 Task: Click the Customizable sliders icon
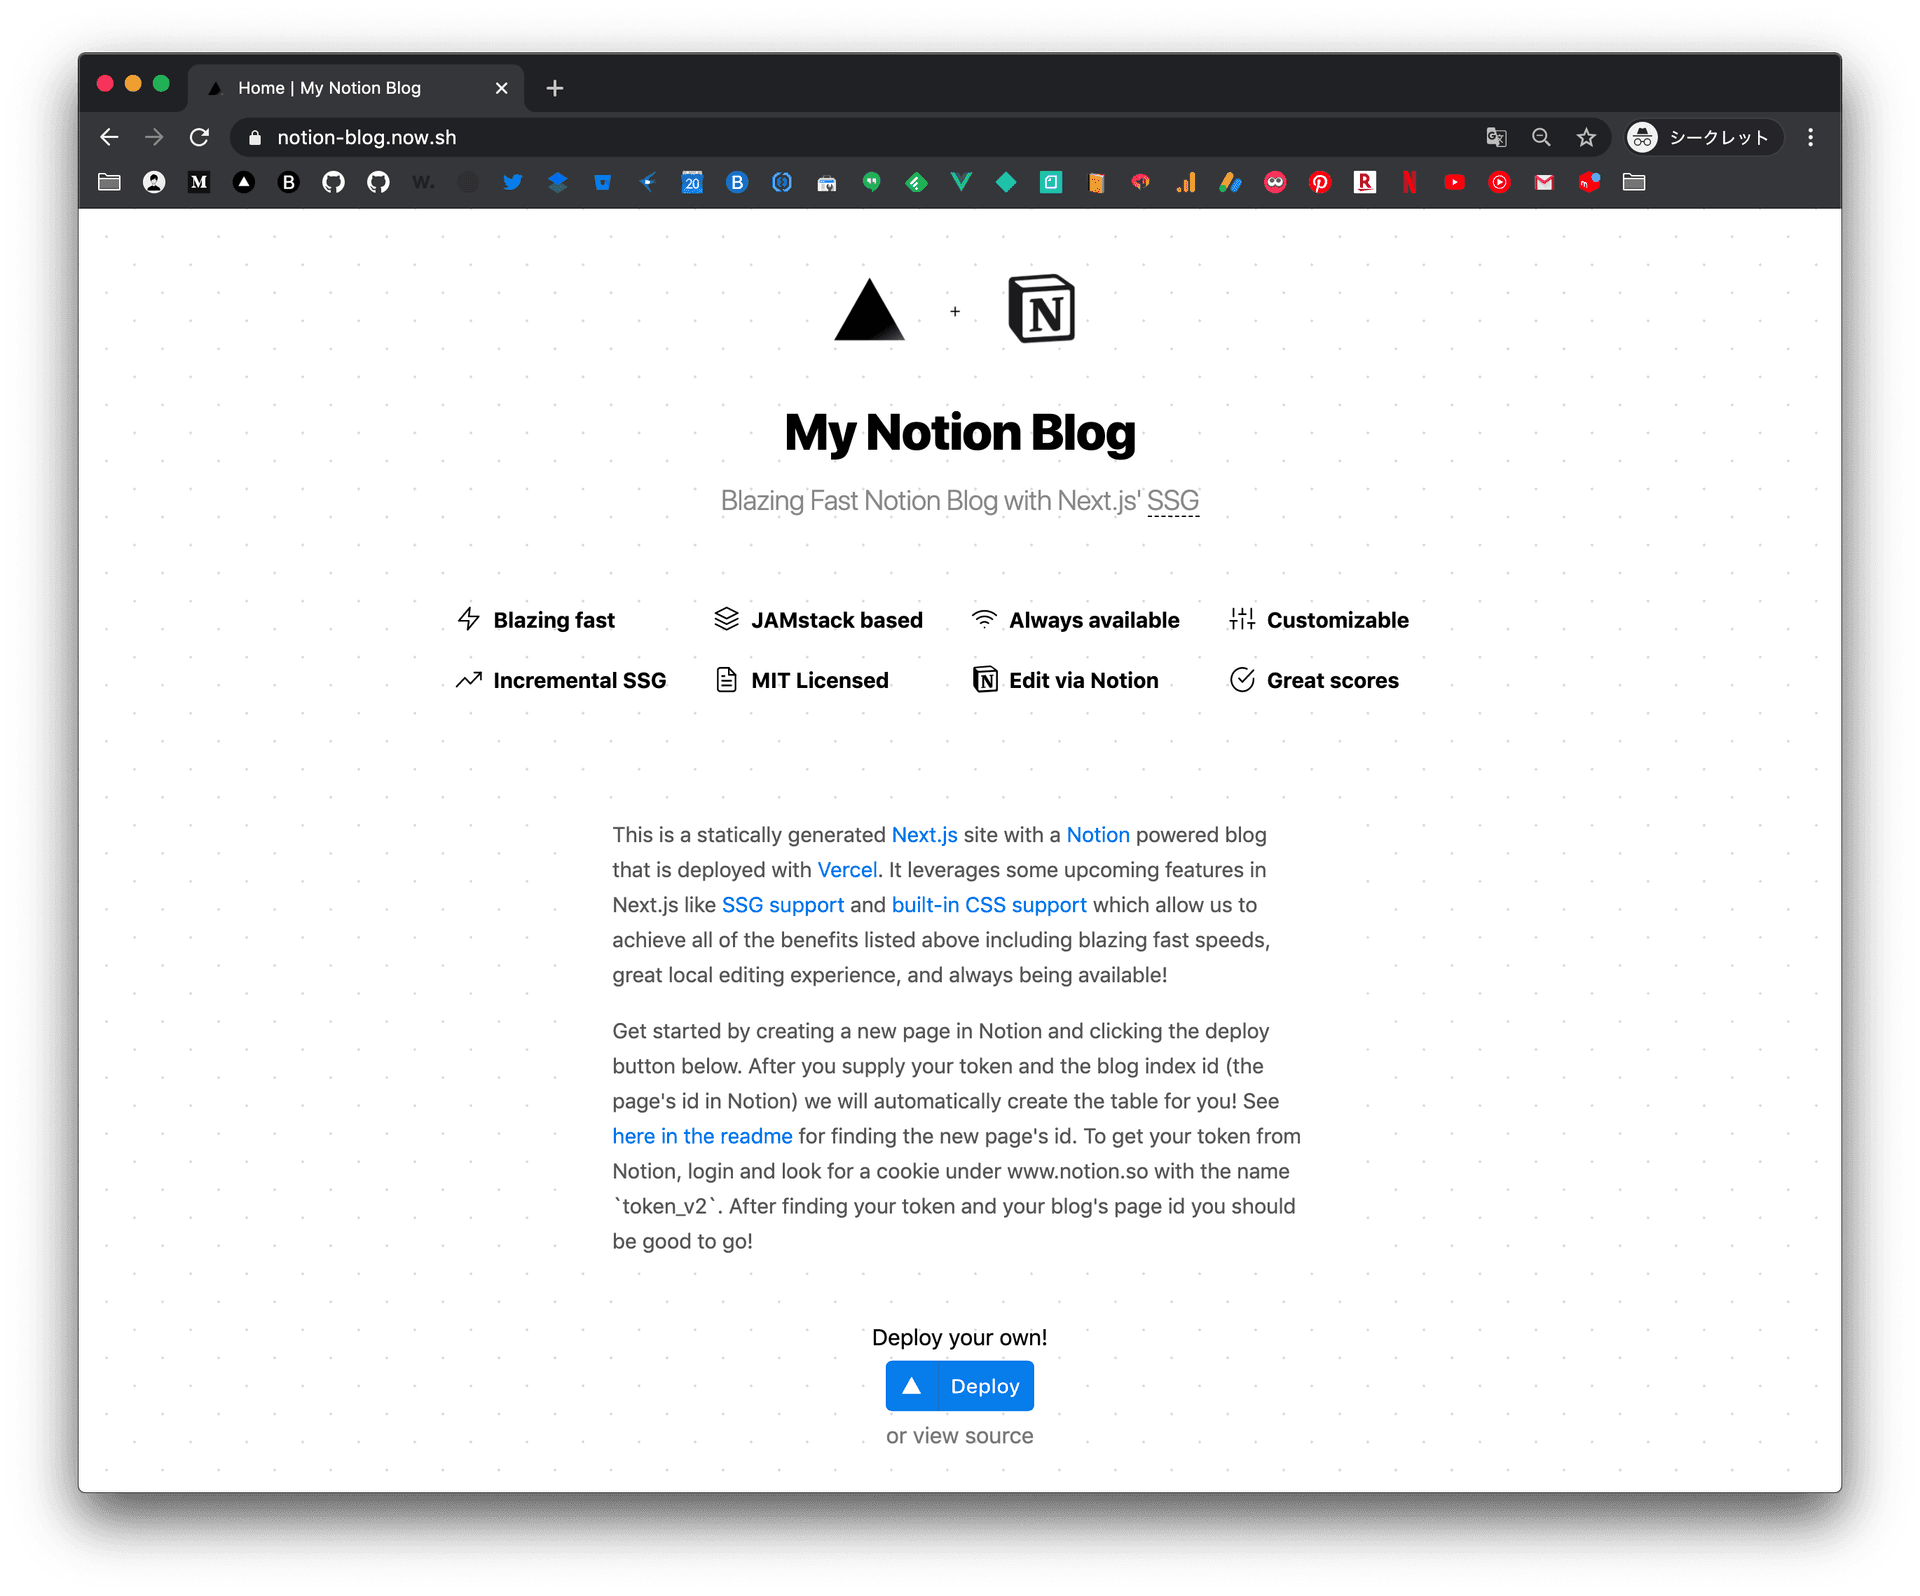[x=1241, y=619]
